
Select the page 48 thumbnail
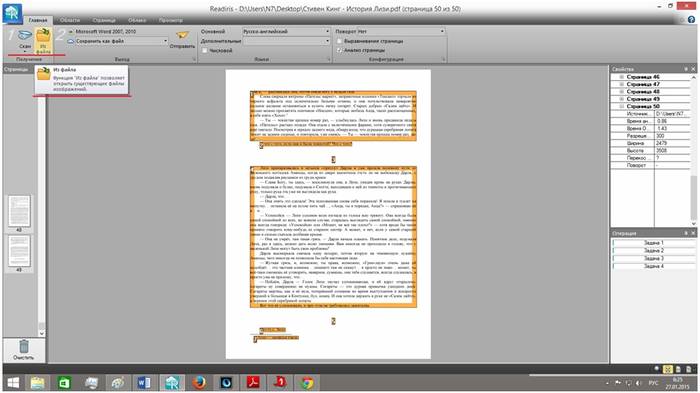[19, 211]
